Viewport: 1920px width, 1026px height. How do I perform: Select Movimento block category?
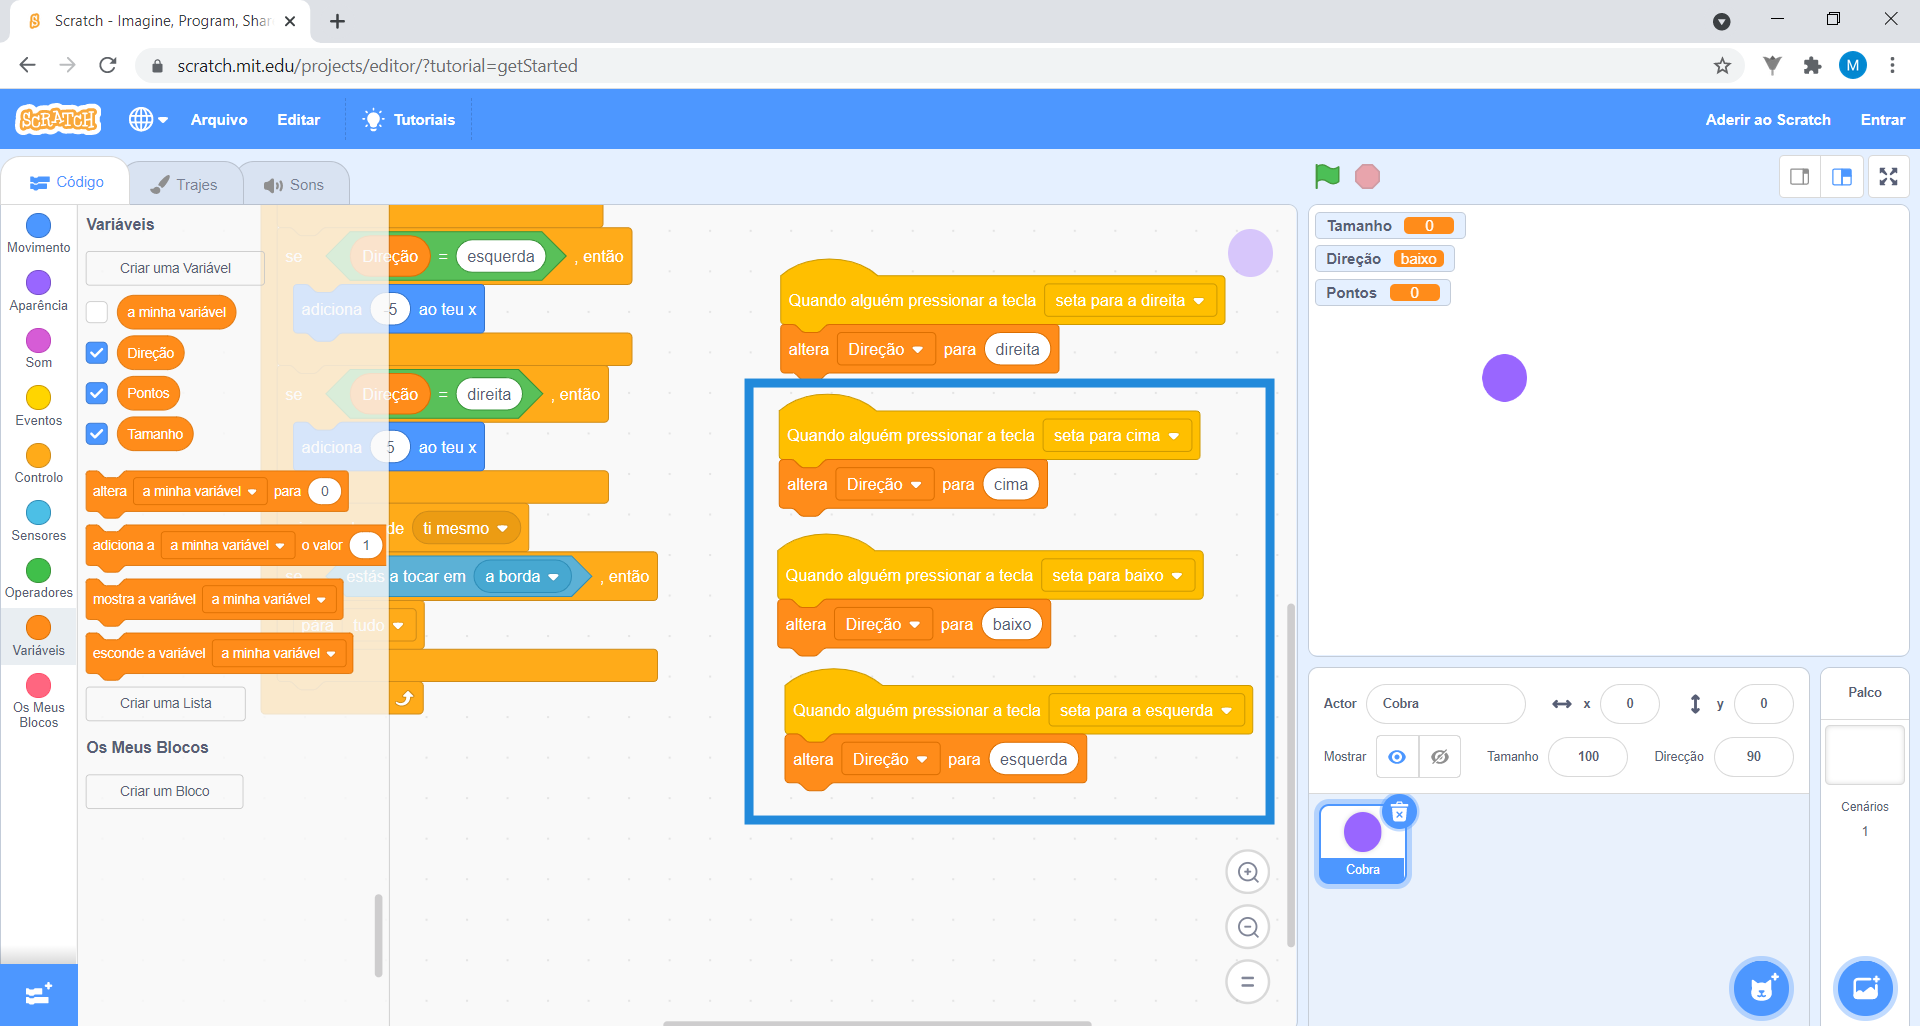pyautogui.click(x=39, y=234)
